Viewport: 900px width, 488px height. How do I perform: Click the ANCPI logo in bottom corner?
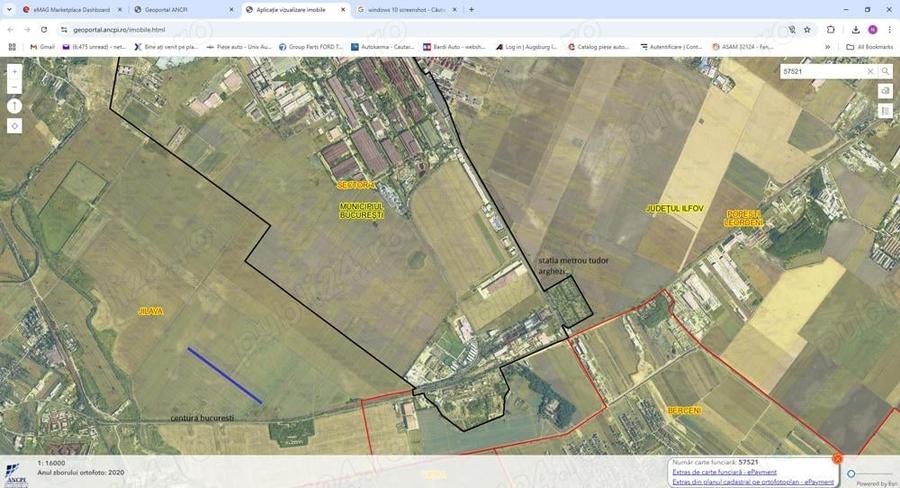(15, 474)
